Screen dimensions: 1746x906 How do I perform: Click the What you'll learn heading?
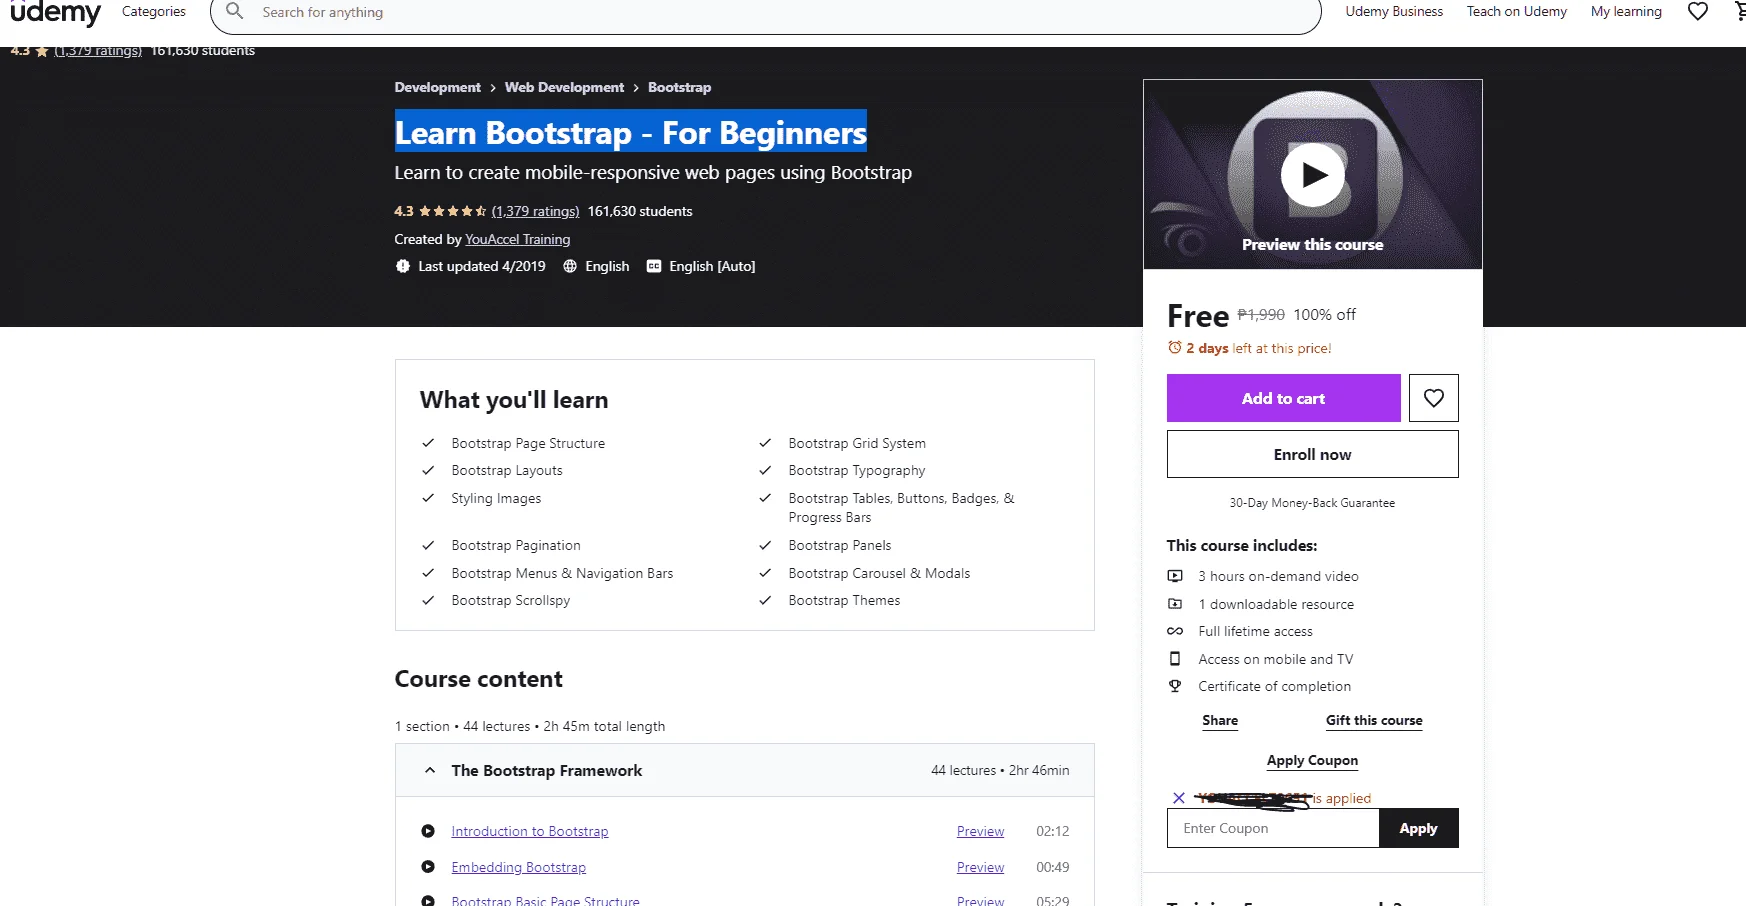point(514,400)
